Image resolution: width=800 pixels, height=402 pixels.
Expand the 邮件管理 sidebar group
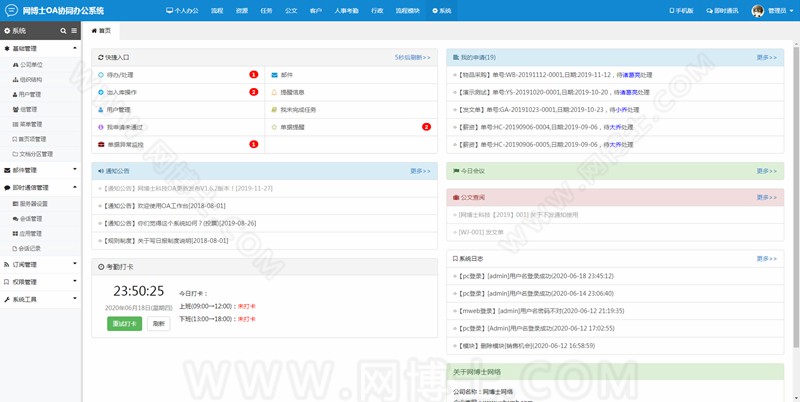click(x=40, y=170)
